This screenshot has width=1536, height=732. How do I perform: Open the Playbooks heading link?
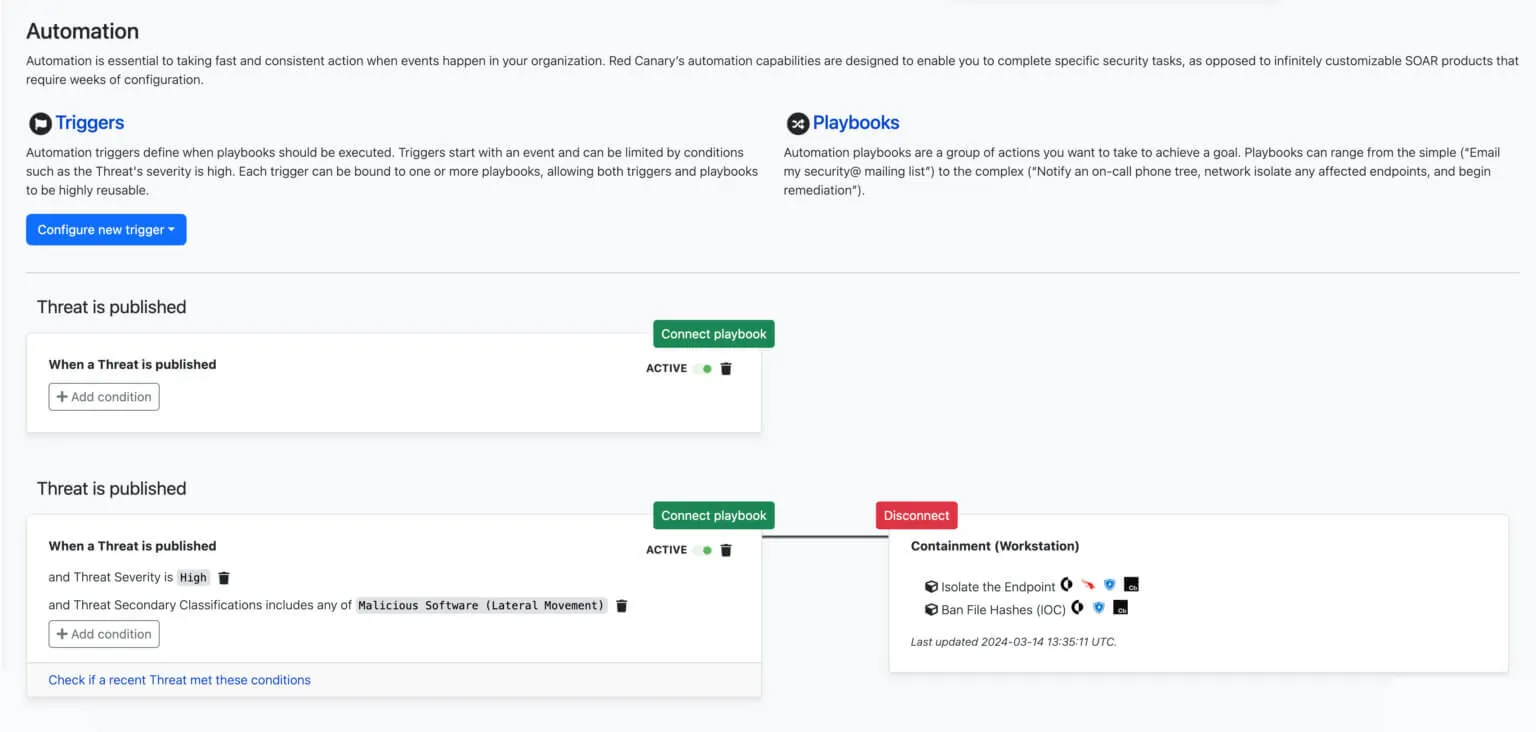tap(856, 123)
